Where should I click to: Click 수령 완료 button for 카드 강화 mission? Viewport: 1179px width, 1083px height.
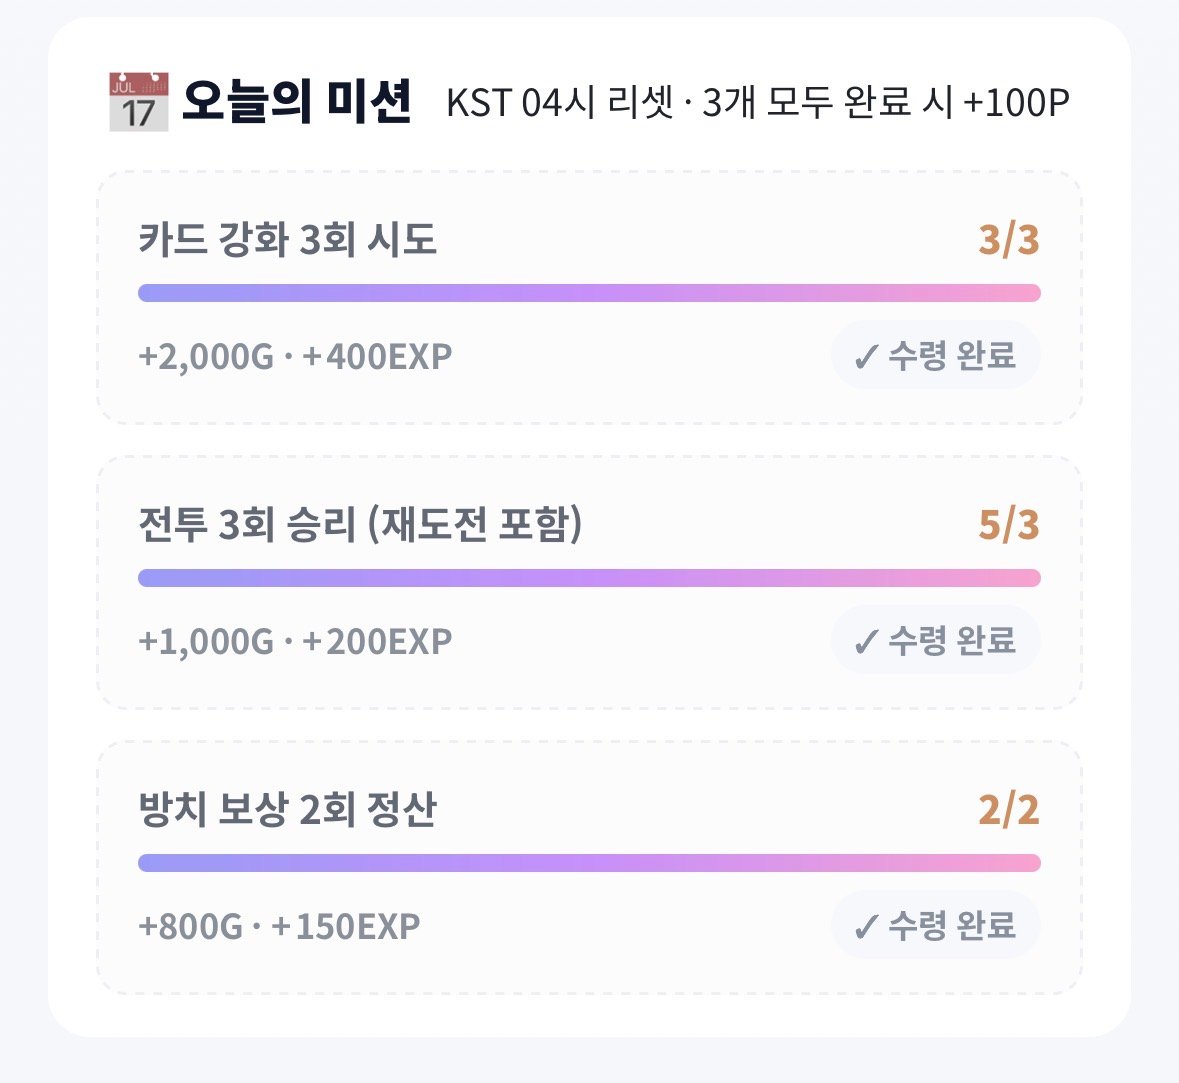(935, 355)
